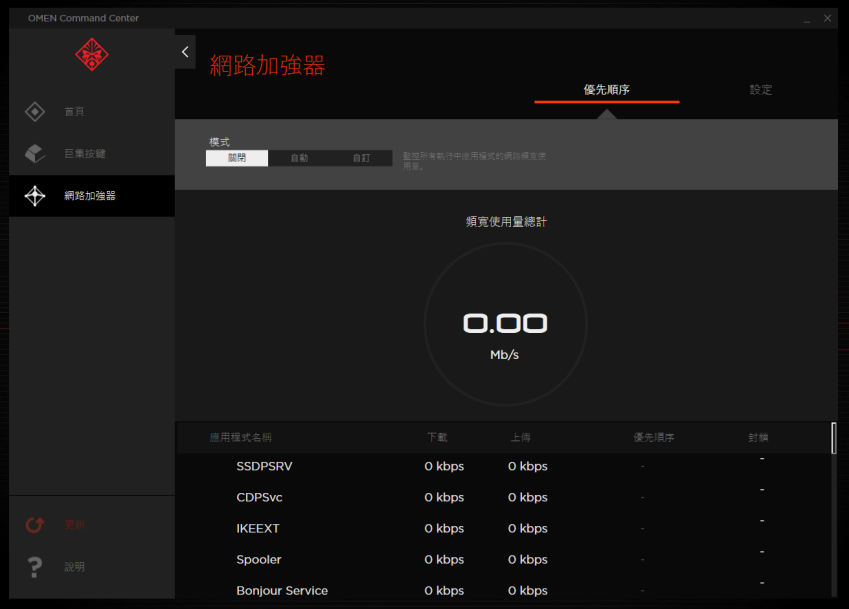The image size is (849, 609).
Task: Switch to the 設定 tab
Action: [x=761, y=90]
